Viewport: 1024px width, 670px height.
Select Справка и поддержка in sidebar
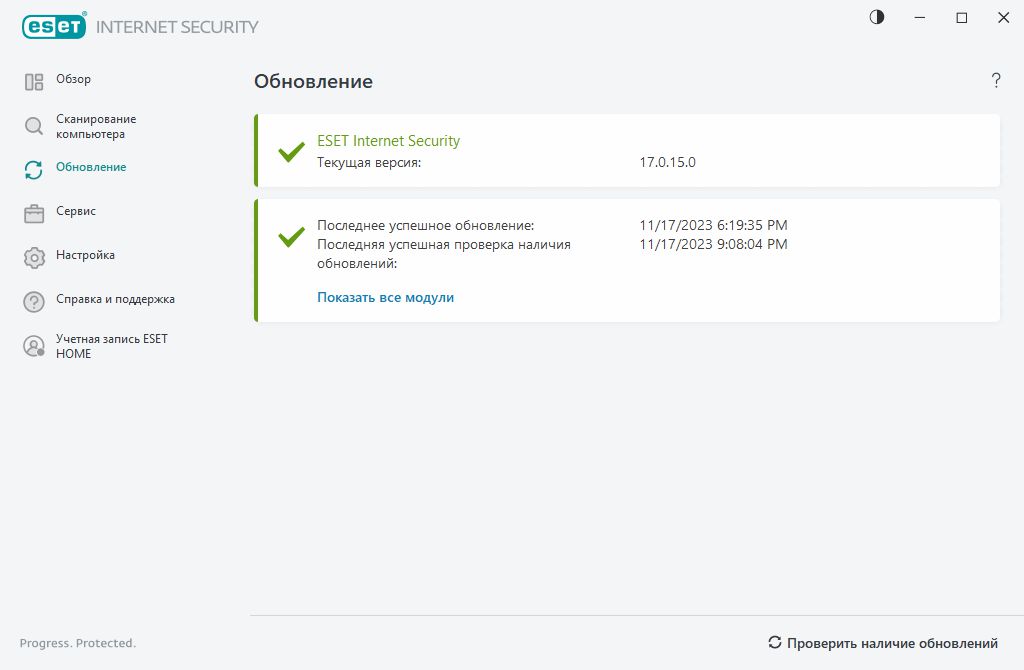[115, 299]
